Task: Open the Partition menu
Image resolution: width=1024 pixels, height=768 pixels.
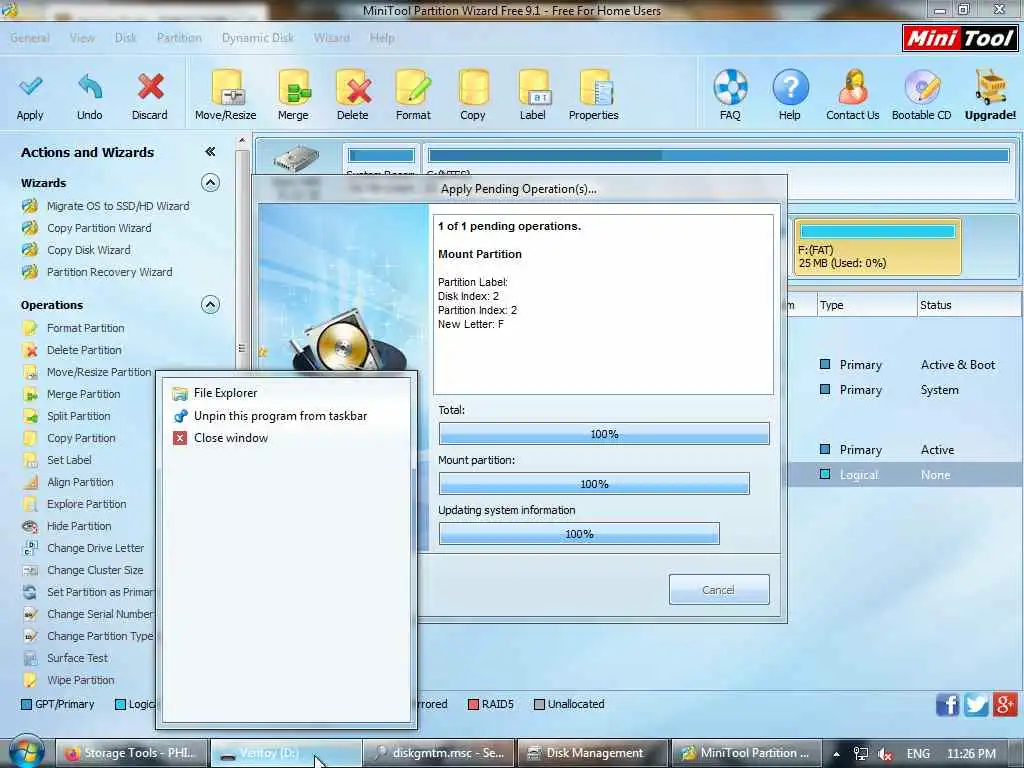Action: (179, 38)
